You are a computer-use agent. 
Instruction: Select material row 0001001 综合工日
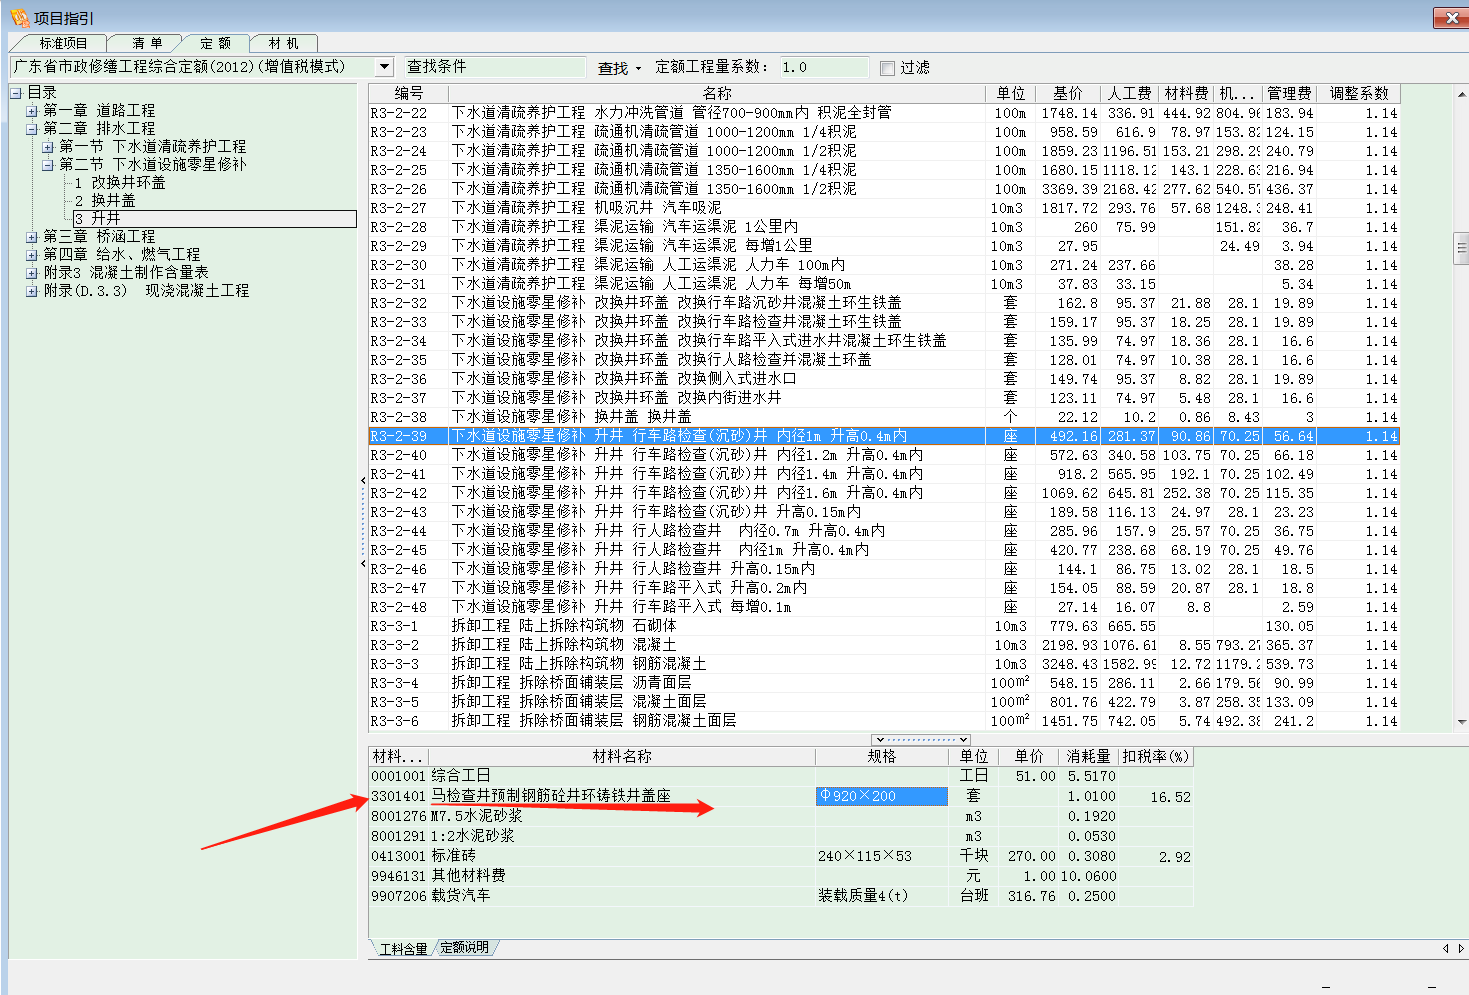780,776
